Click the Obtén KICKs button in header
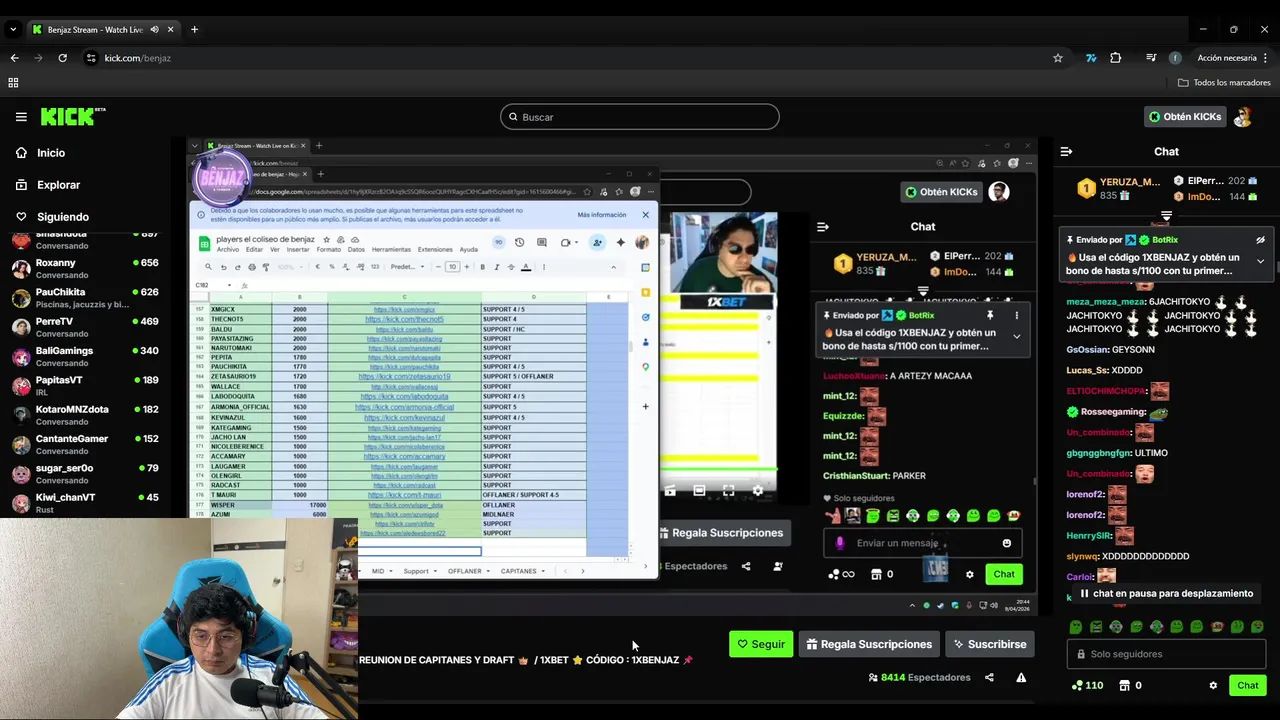The width and height of the screenshot is (1280, 720). click(x=1185, y=117)
